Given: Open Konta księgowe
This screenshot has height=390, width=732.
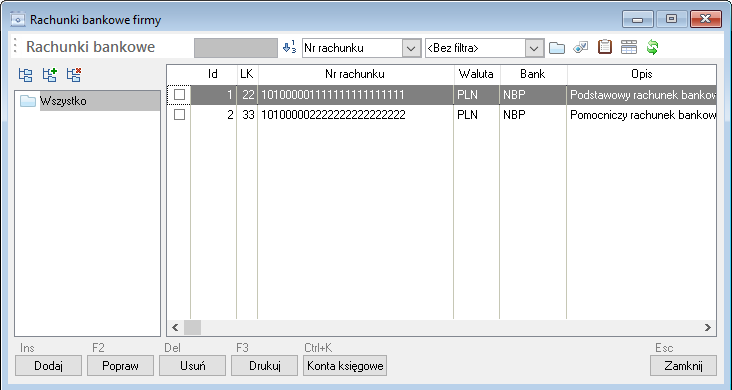Looking at the screenshot, I should click(x=345, y=366).
